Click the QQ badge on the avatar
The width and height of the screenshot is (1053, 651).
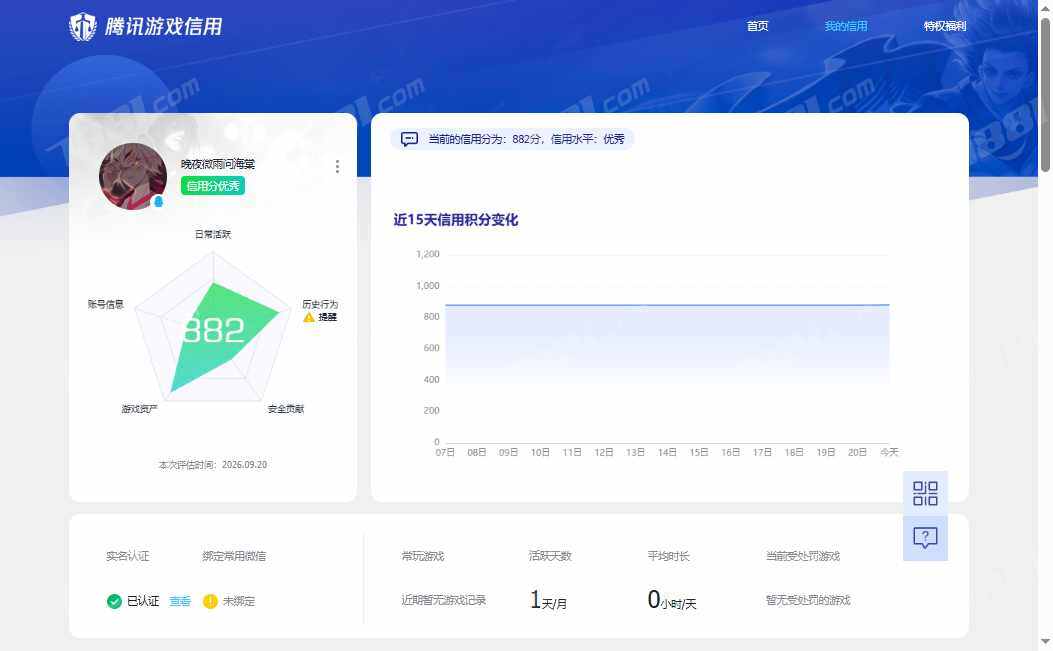pyautogui.click(x=158, y=201)
